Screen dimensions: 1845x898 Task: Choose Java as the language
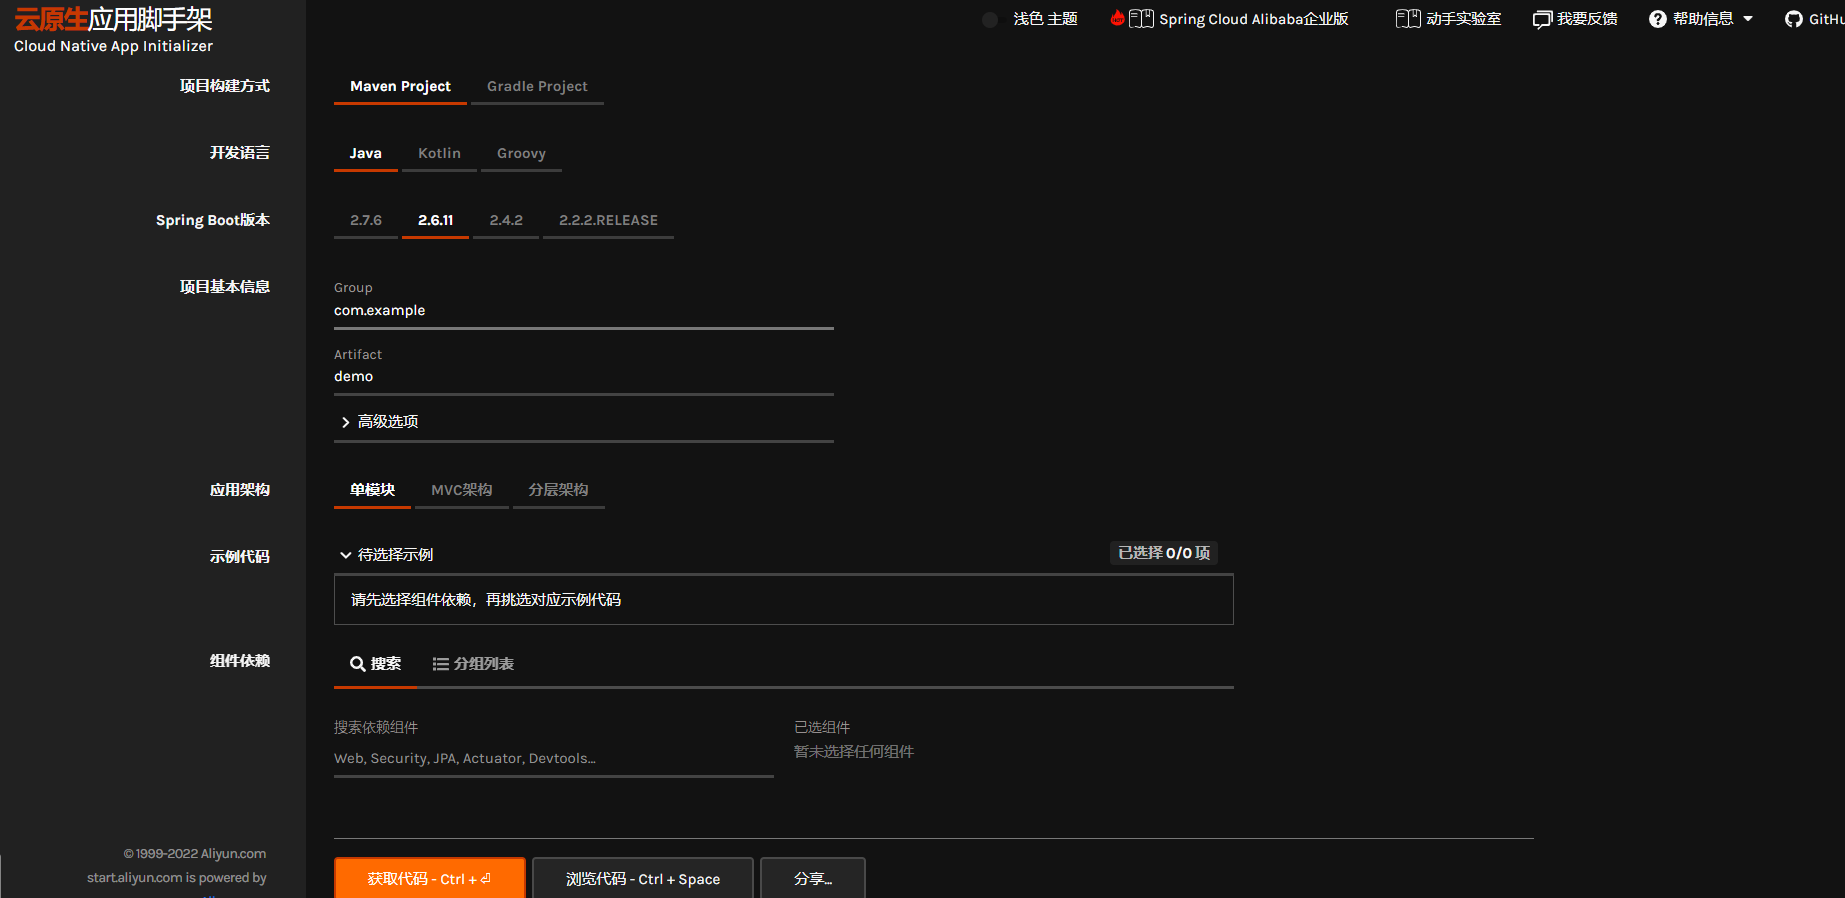pyautogui.click(x=366, y=154)
